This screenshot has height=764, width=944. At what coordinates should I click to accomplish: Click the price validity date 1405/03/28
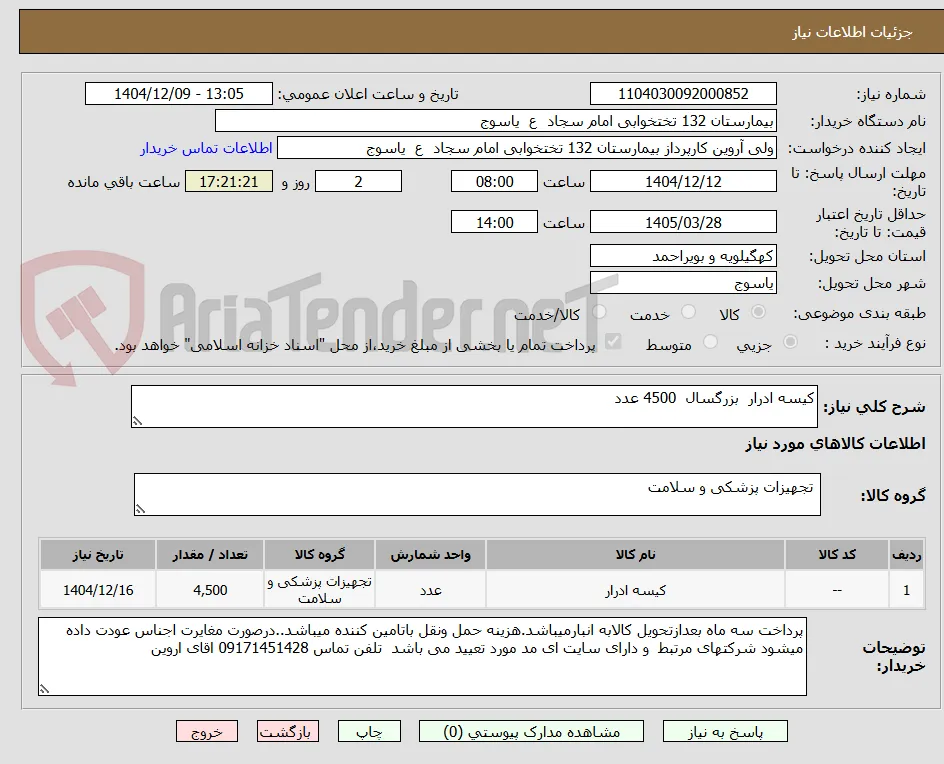[x=683, y=222]
